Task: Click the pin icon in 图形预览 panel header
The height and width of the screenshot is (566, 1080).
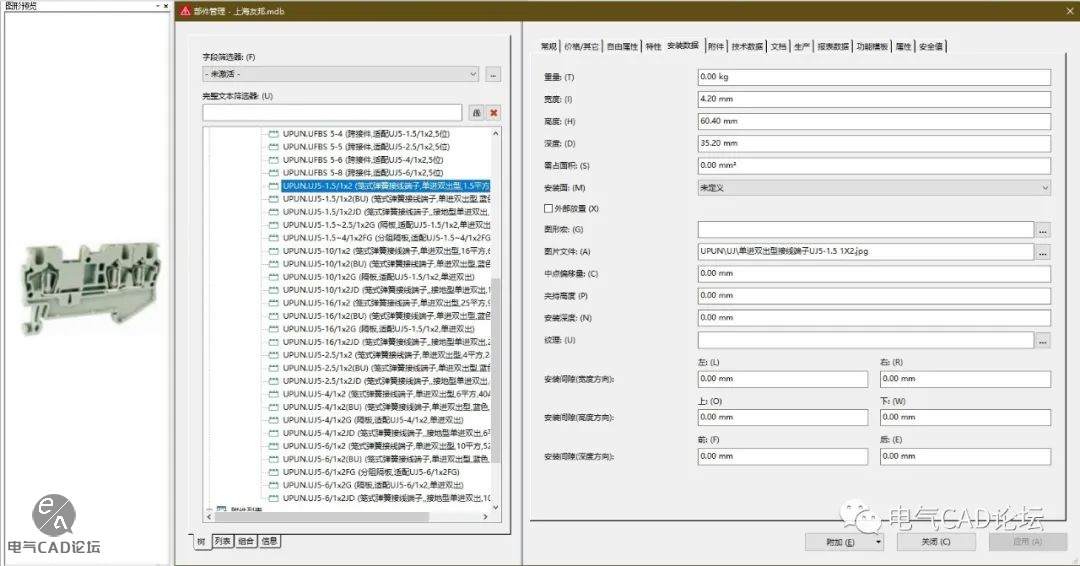Action: [x=157, y=6]
